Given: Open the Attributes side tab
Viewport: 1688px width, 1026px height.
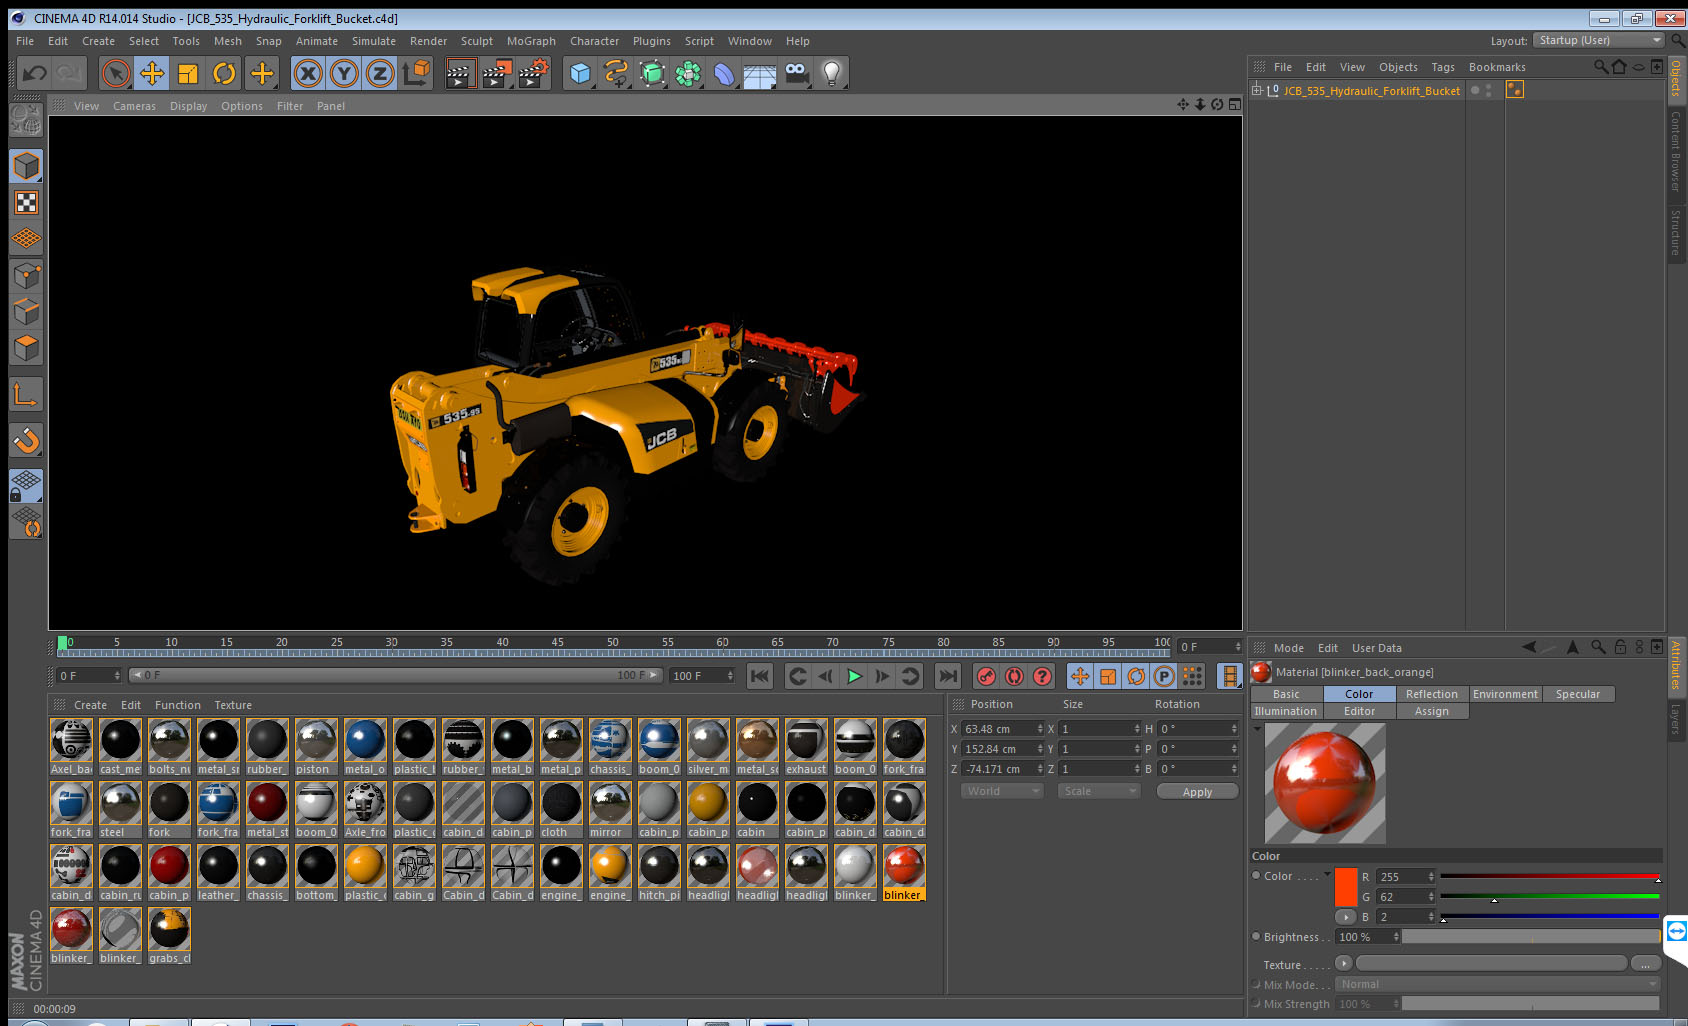Looking at the screenshot, I should (1676, 665).
